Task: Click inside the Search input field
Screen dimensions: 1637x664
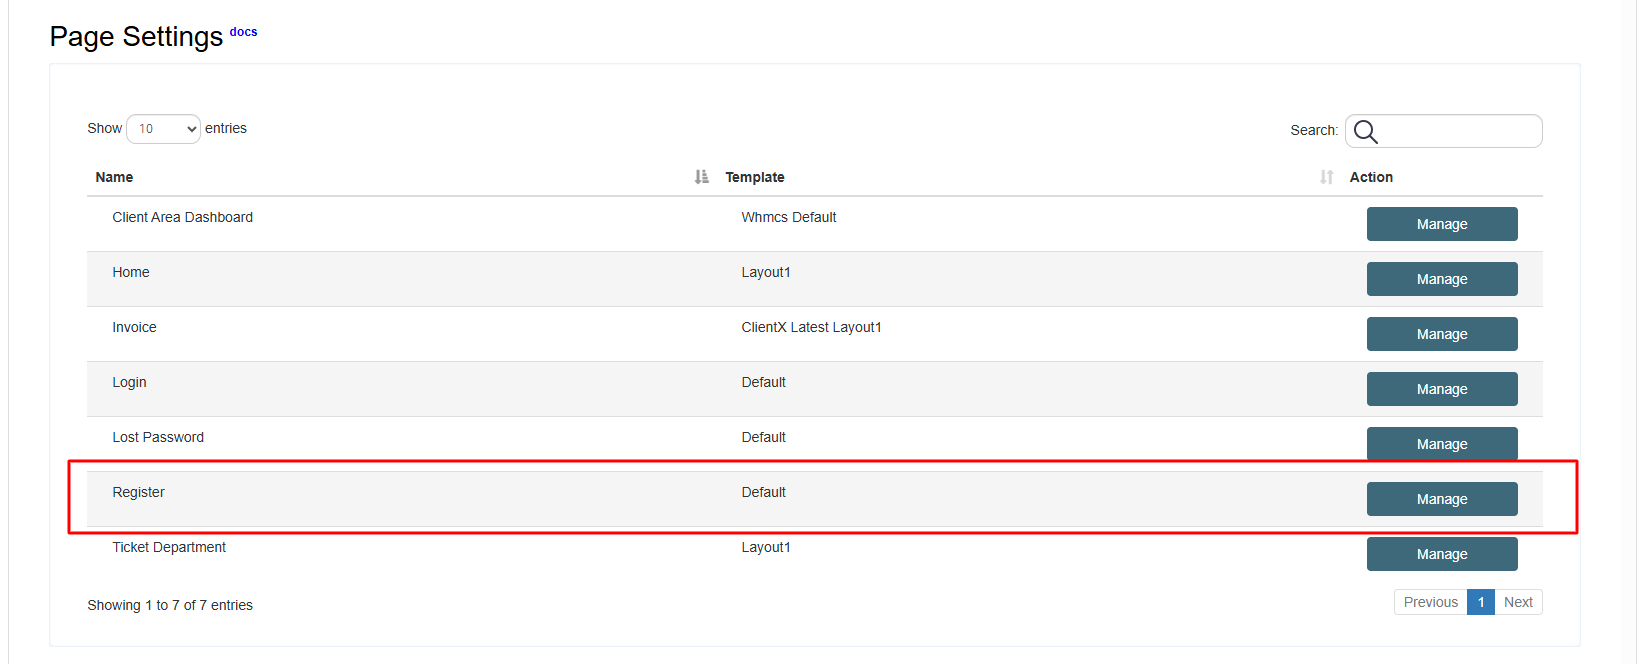Action: 1458,132
